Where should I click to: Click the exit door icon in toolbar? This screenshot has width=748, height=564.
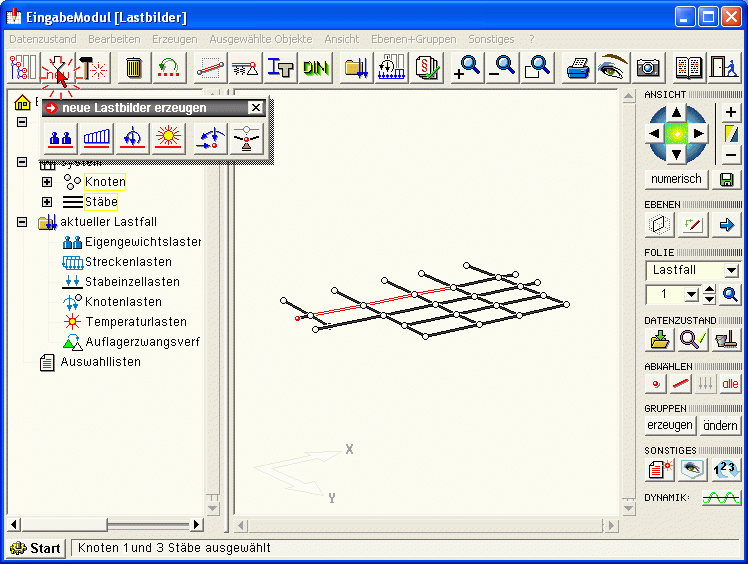(x=720, y=68)
